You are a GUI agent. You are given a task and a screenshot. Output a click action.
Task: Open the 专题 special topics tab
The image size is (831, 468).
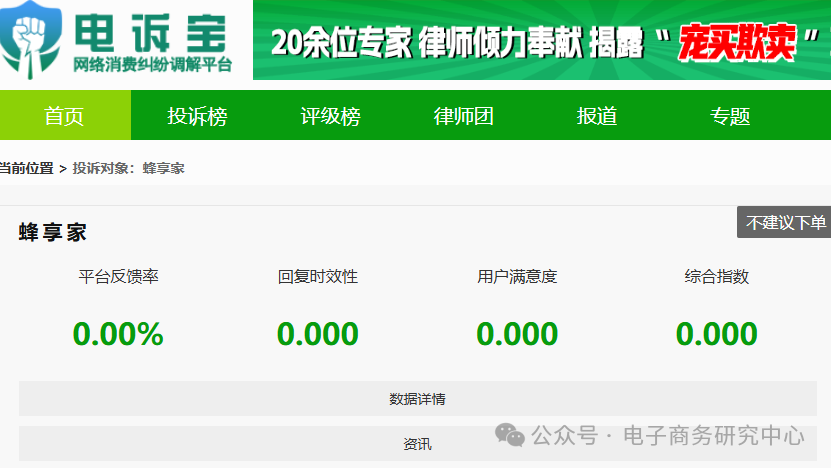730,115
